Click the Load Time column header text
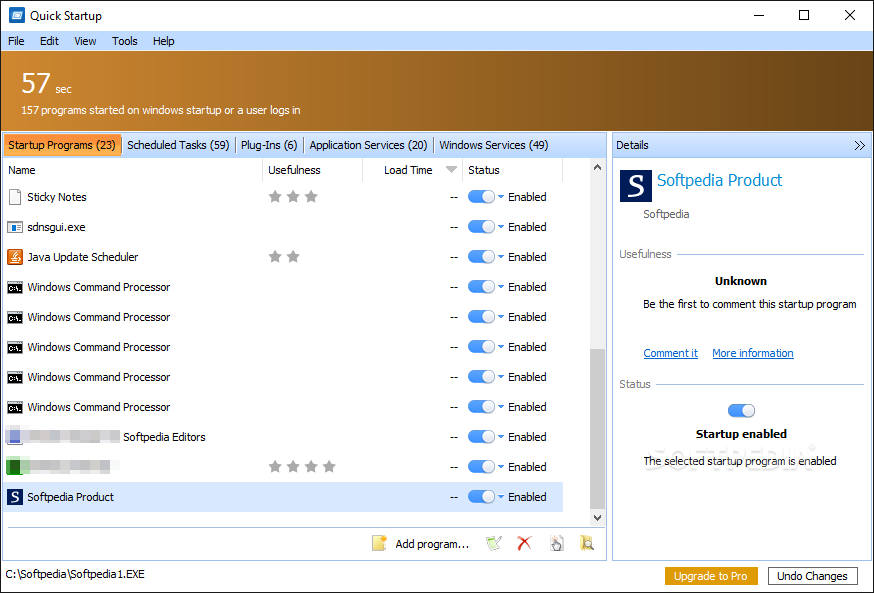This screenshot has height=593, width=874. coord(408,170)
